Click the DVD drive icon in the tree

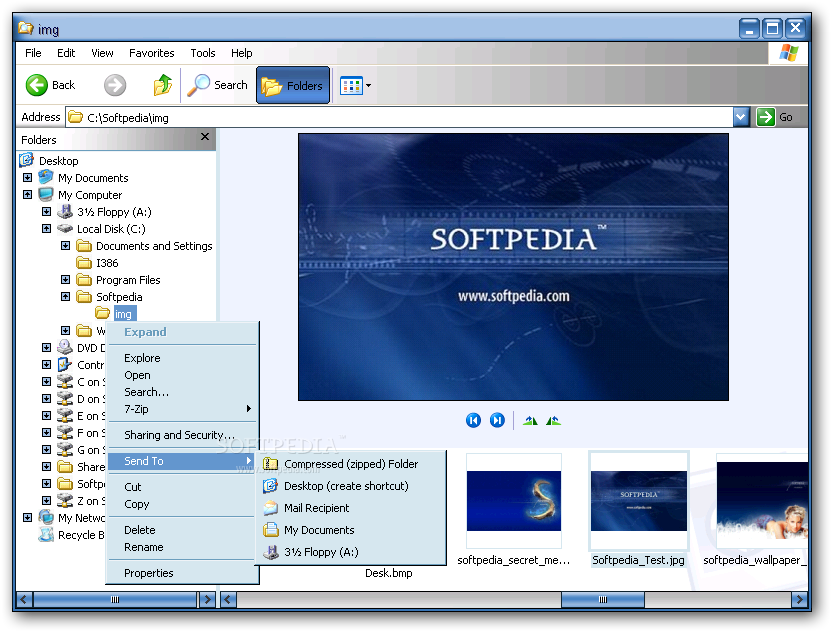click(x=65, y=348)
